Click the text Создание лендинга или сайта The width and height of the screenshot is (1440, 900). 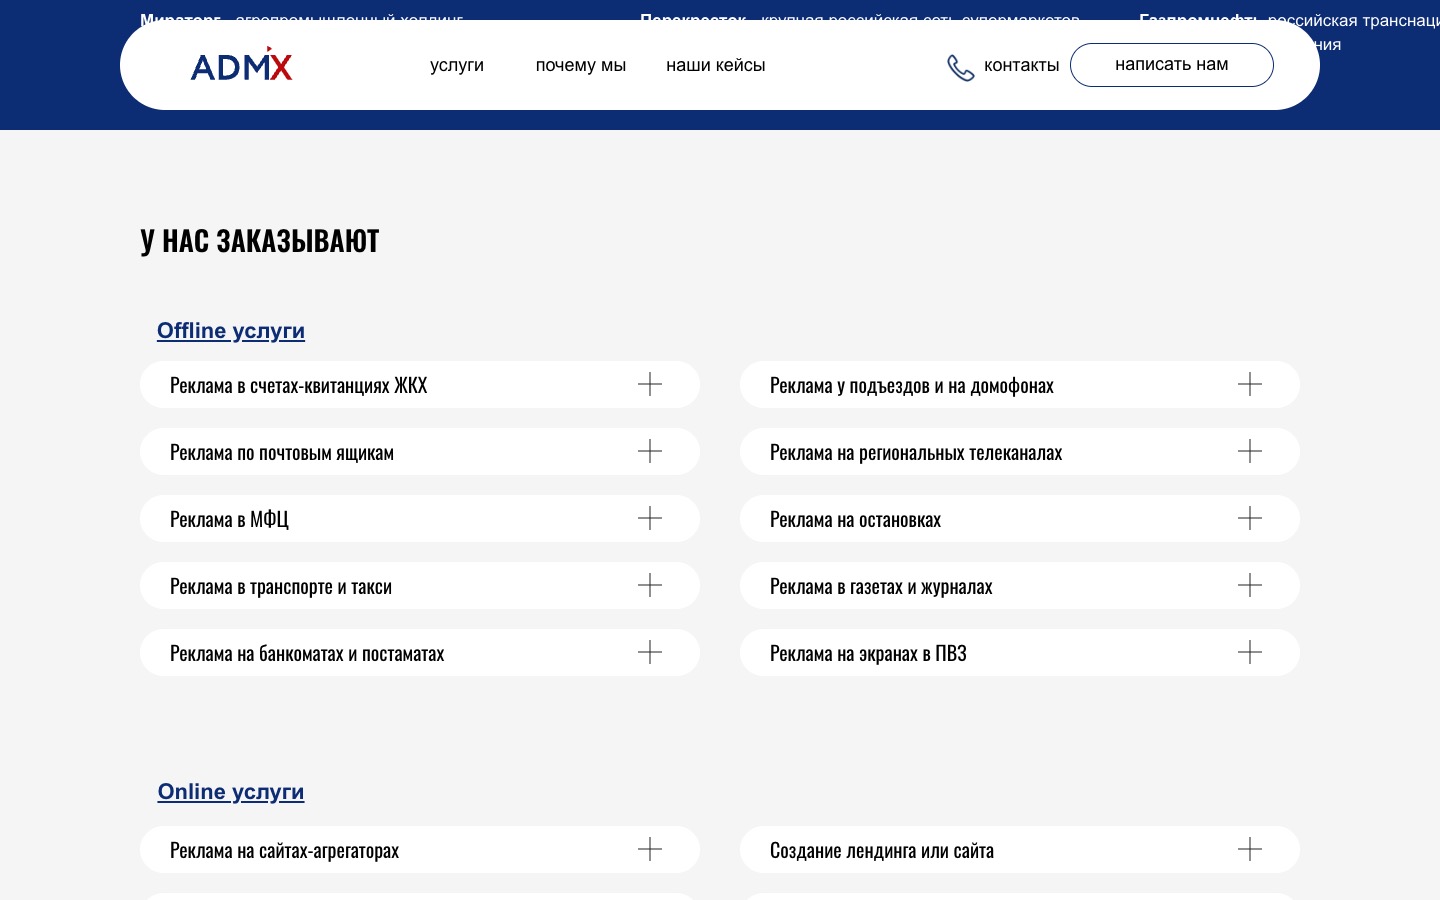tap(882, 850)
